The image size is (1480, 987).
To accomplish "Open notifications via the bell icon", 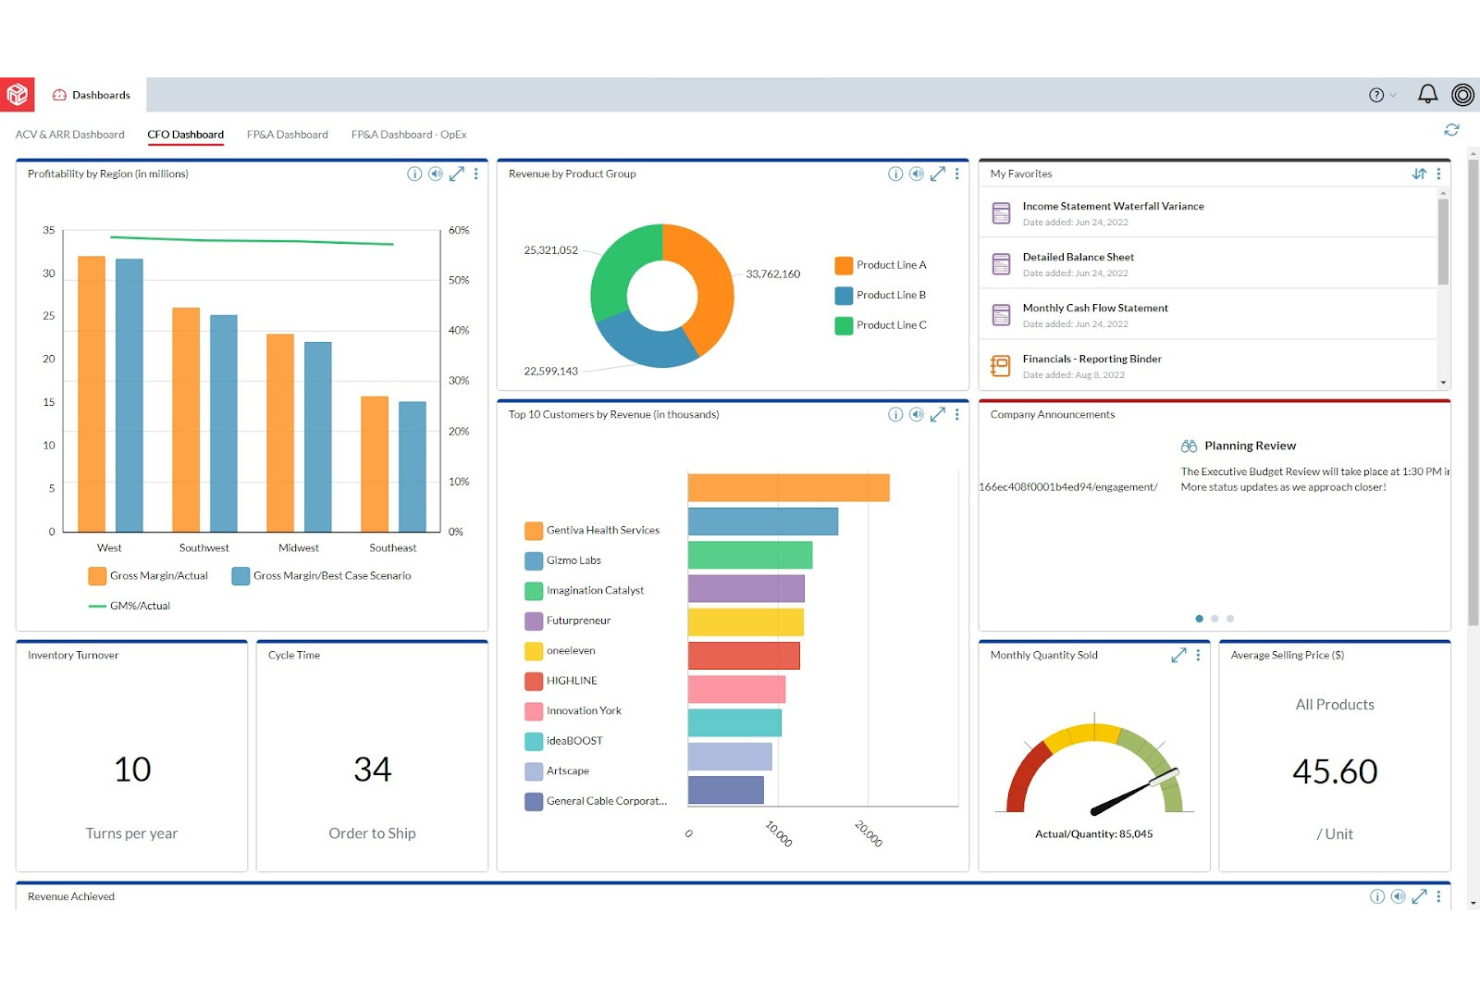I will 1426,94.
